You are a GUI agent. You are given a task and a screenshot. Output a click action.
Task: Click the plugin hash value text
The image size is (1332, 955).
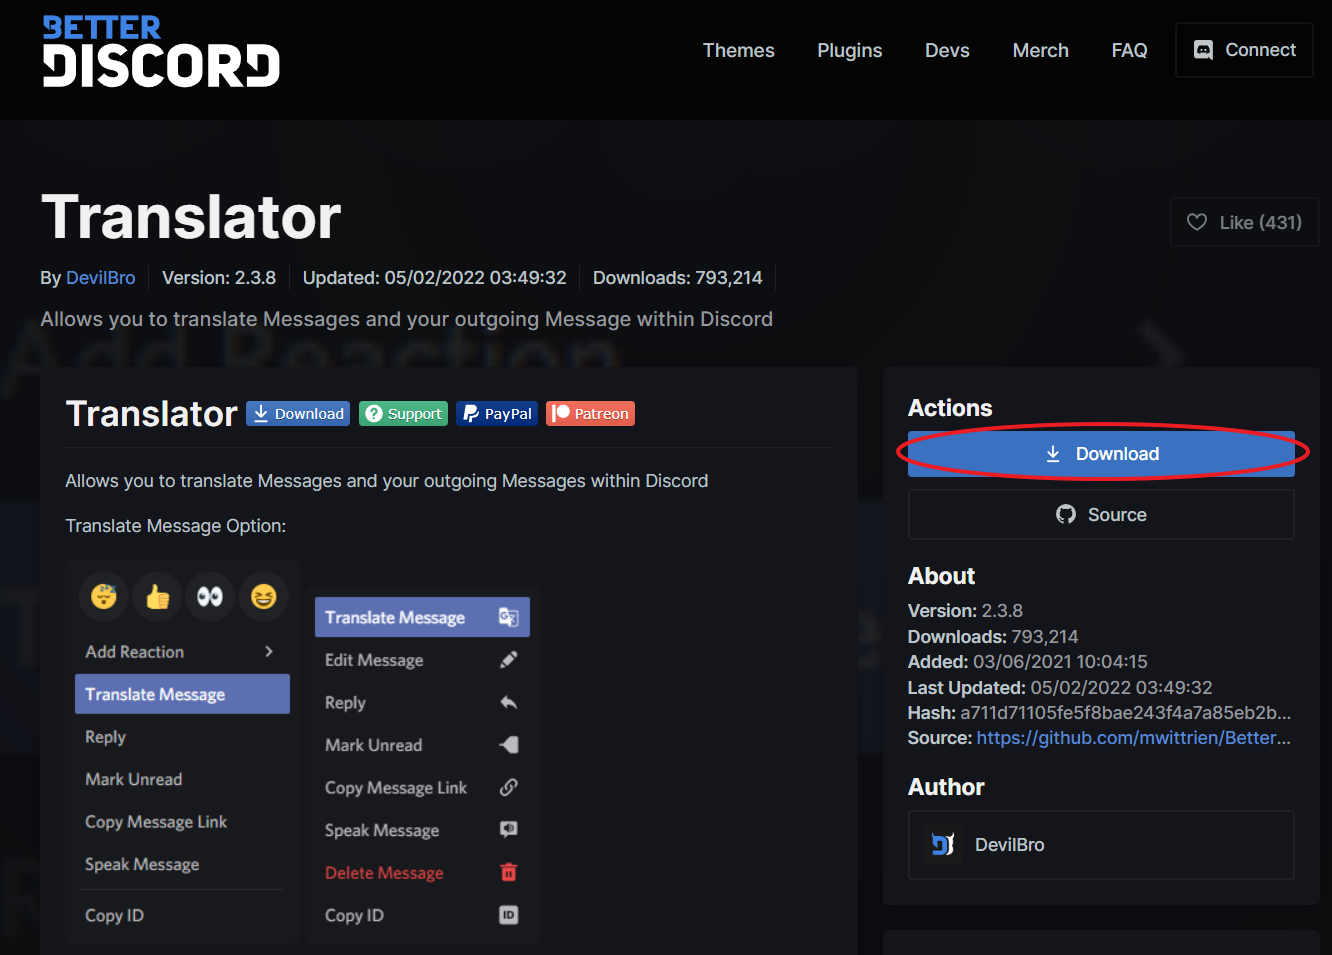point(1126,713)
